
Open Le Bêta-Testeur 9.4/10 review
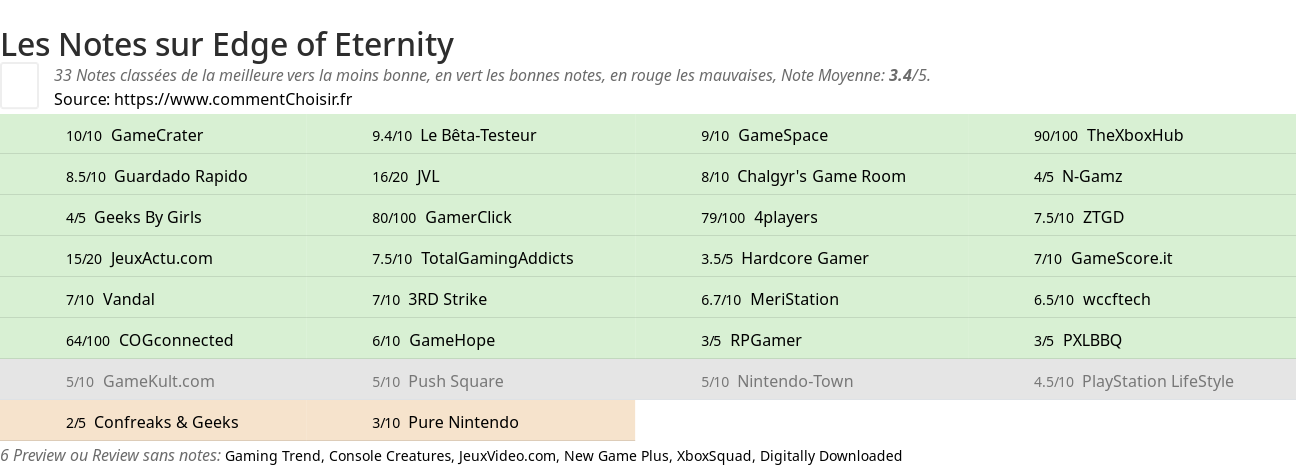454,135
